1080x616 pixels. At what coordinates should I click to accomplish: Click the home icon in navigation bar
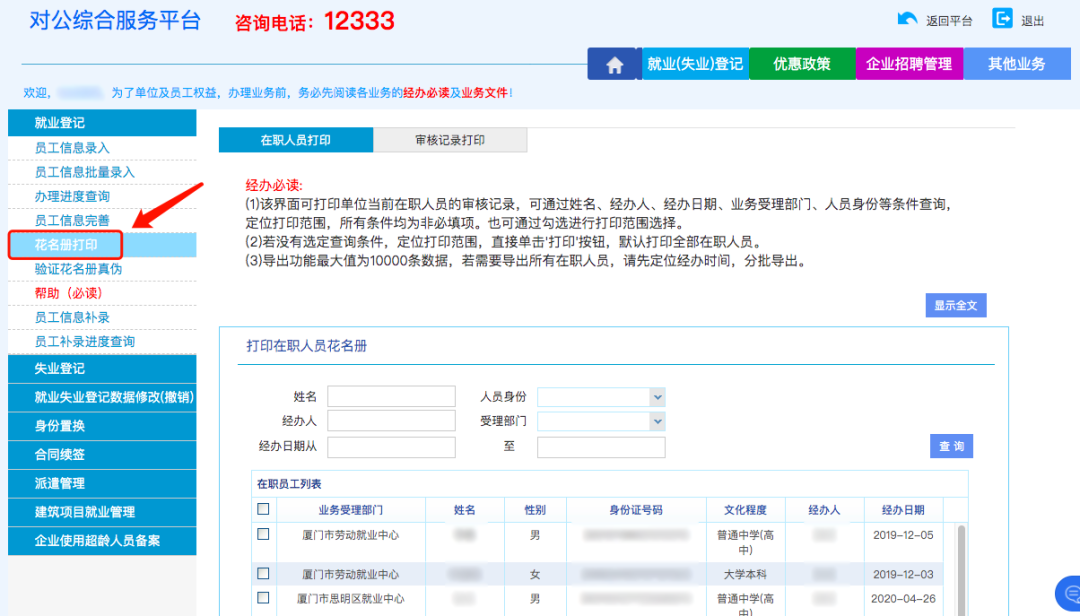614,64
